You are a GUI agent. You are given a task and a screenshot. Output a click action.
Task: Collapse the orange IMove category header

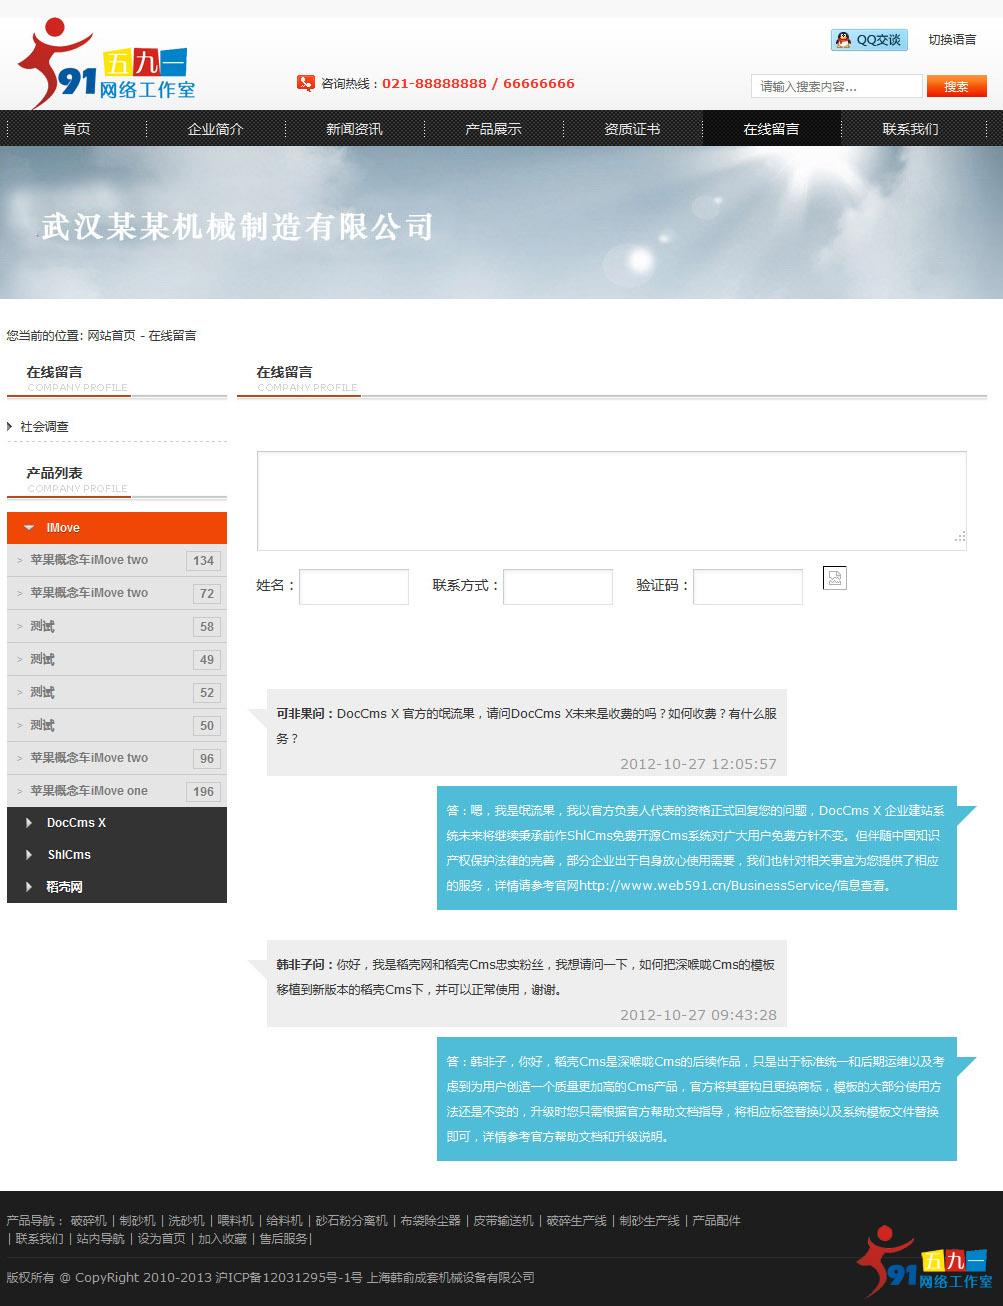tap(62, 527)
